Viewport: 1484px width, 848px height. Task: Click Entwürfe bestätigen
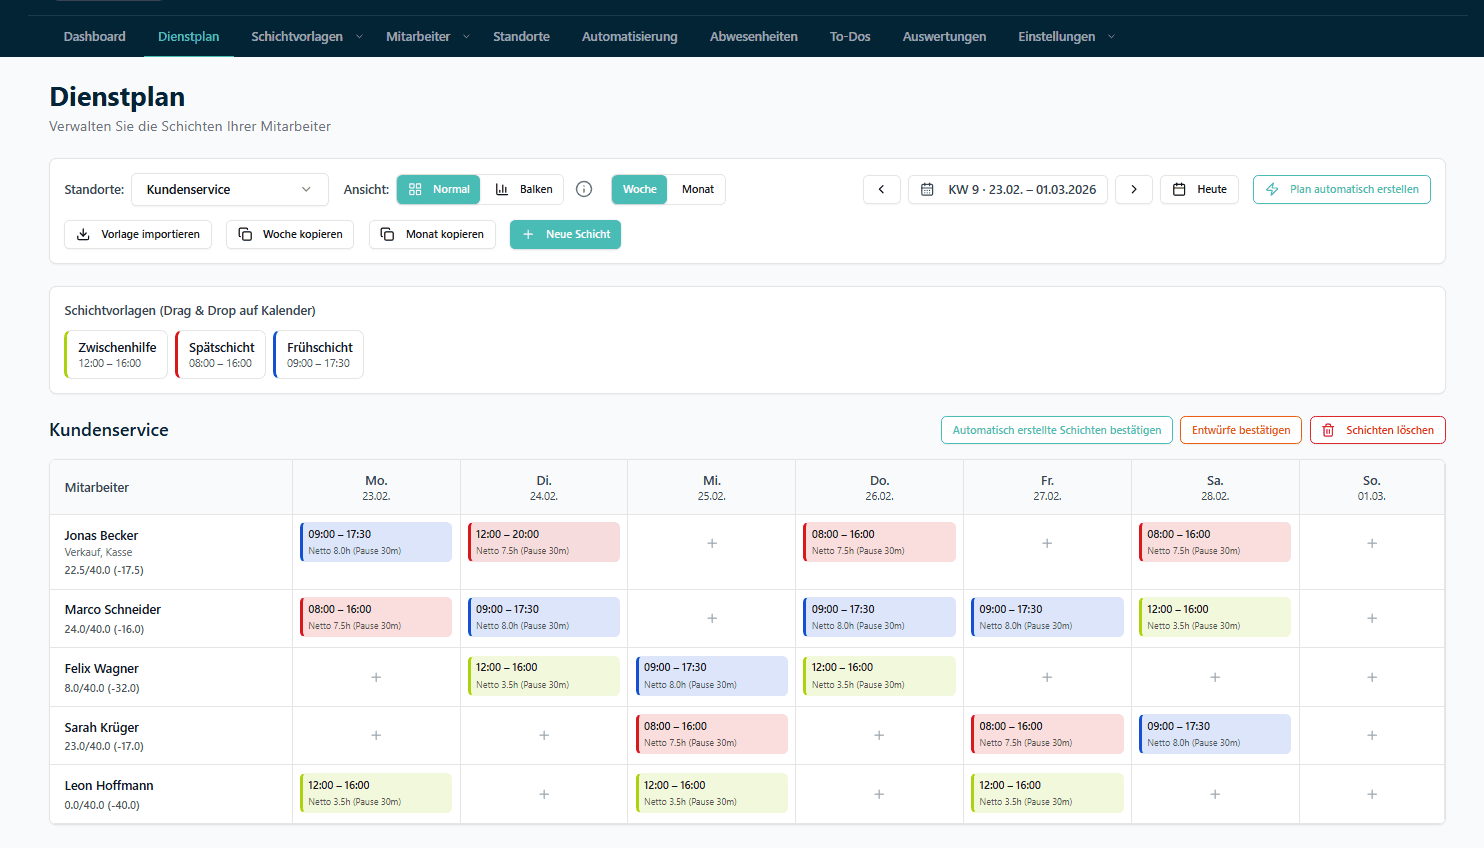point(1240,430)
